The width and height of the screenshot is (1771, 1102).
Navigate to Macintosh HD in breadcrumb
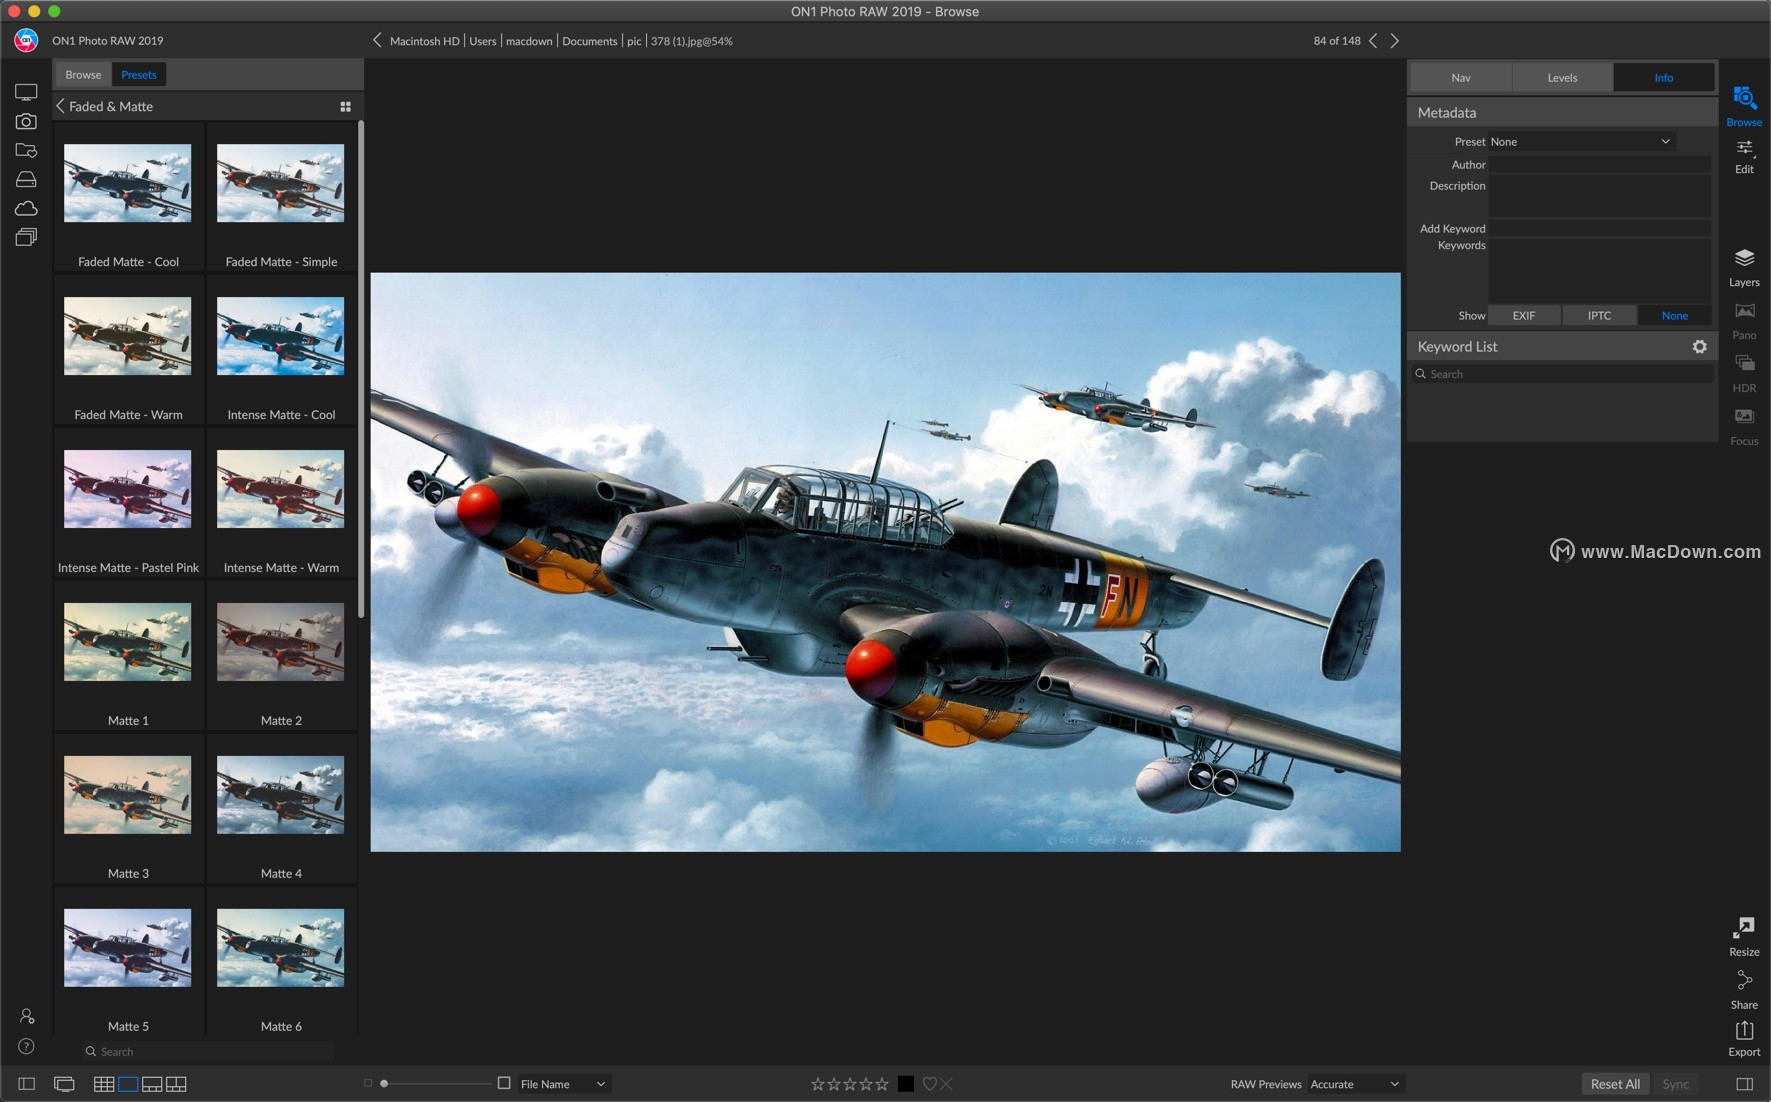(x=425, y=41)
